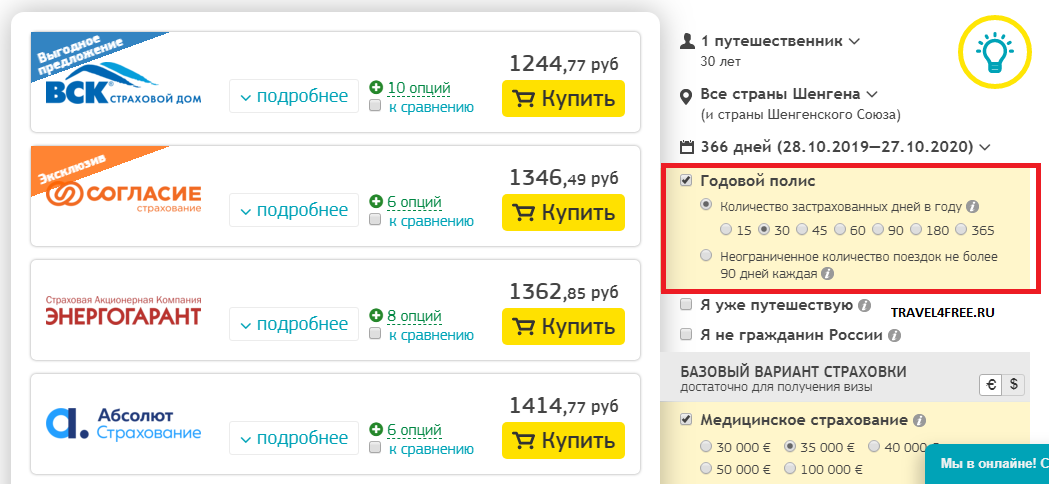Enable the Я не гражданин России checkbox
The height and width of the screenshot is (484, 1049).
(x=686, y=335)
